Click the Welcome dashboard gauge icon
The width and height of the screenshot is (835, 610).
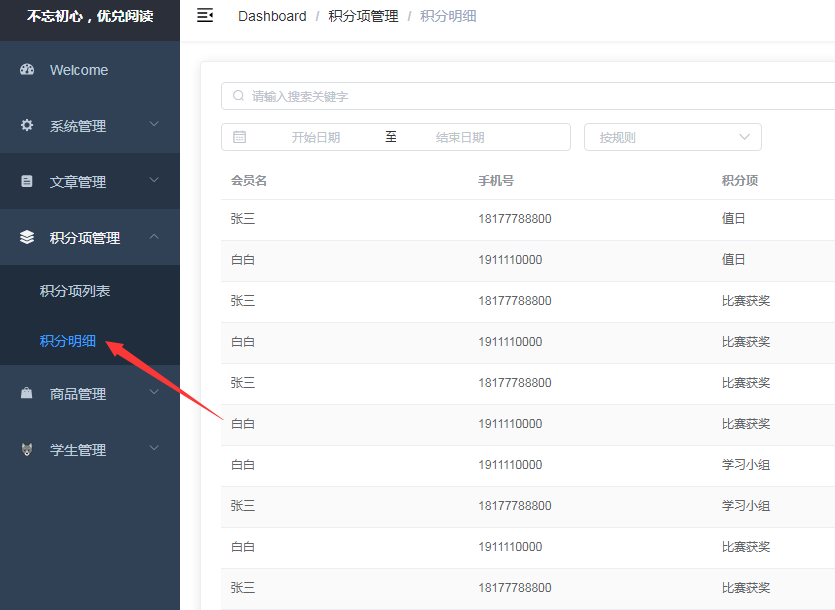27,69
